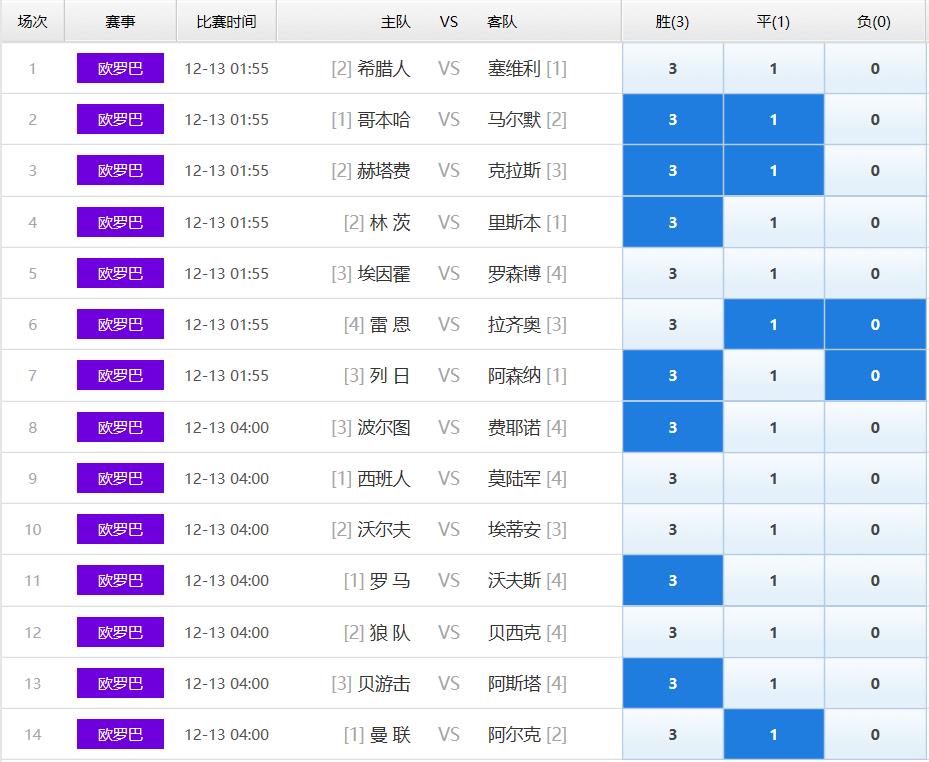Open away team 里斯本 link
The width and height of the screenshot is (929, 762).
(x=514, y=222)
